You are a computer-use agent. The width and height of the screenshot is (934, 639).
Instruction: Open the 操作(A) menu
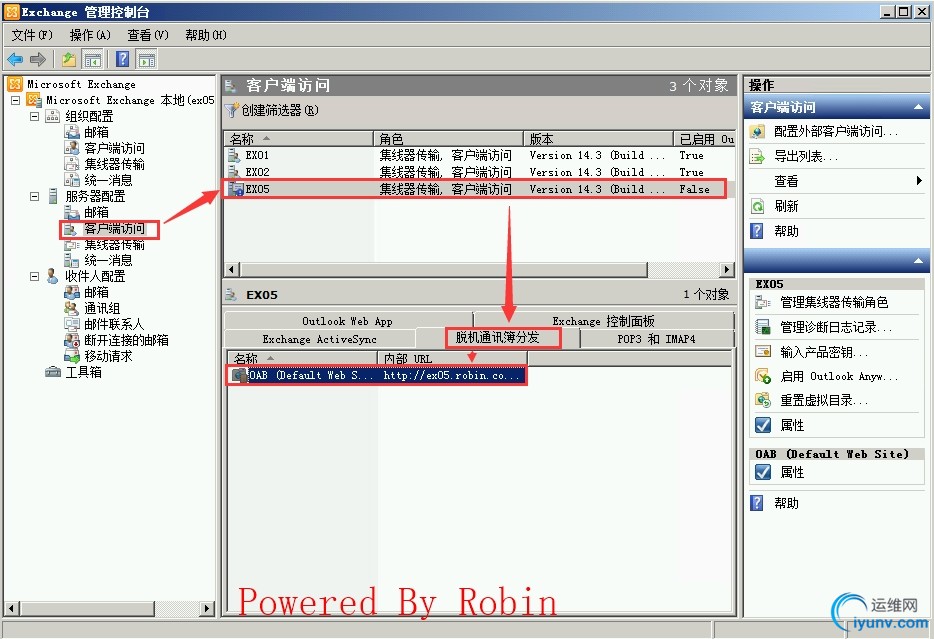pos(90,35)
